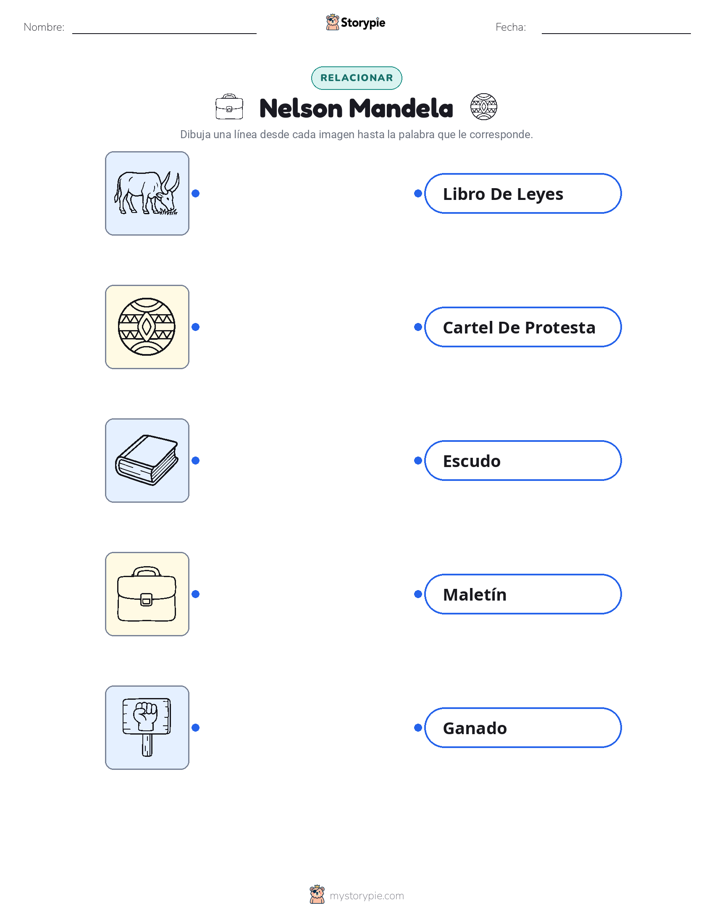The height and width of the screenshot is (924, 714).
Task: Click the Fecha input line
Action: click(616, 28)
